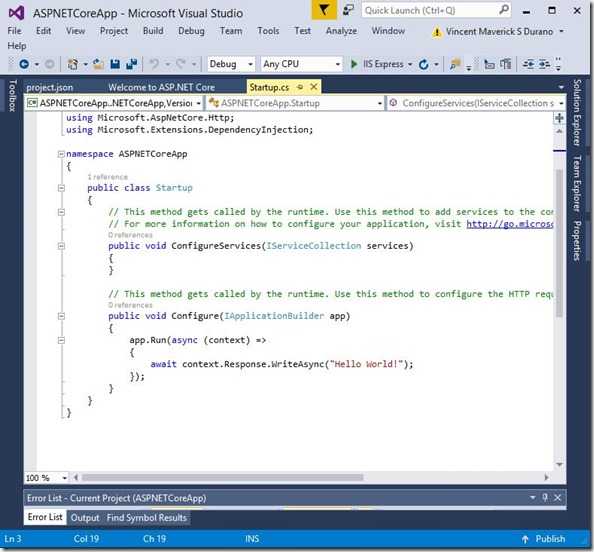
Task: Click the Quick Launch search magnifier
Action: 504,10
